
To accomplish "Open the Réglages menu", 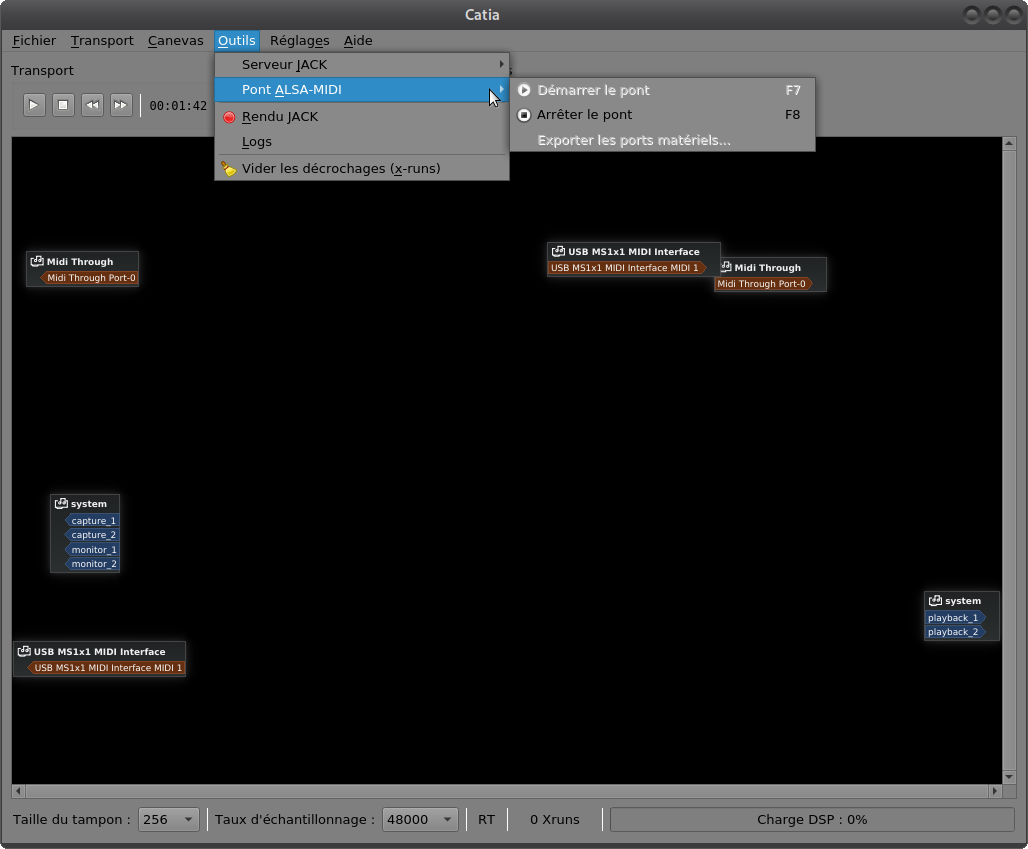I will point(300,41).
